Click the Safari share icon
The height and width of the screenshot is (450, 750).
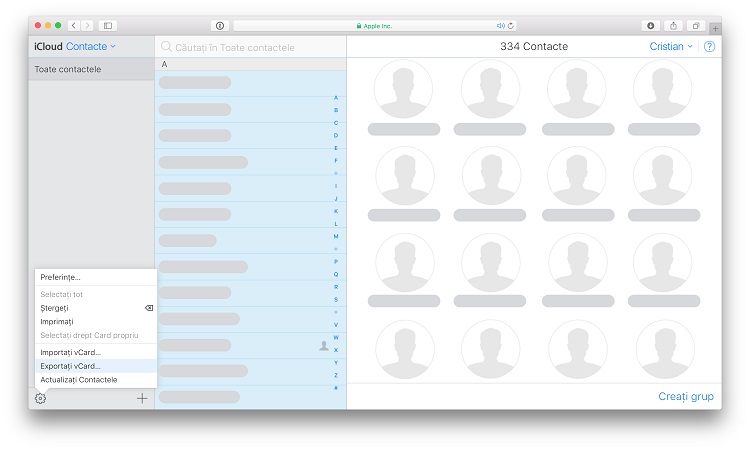coord(673,25)
